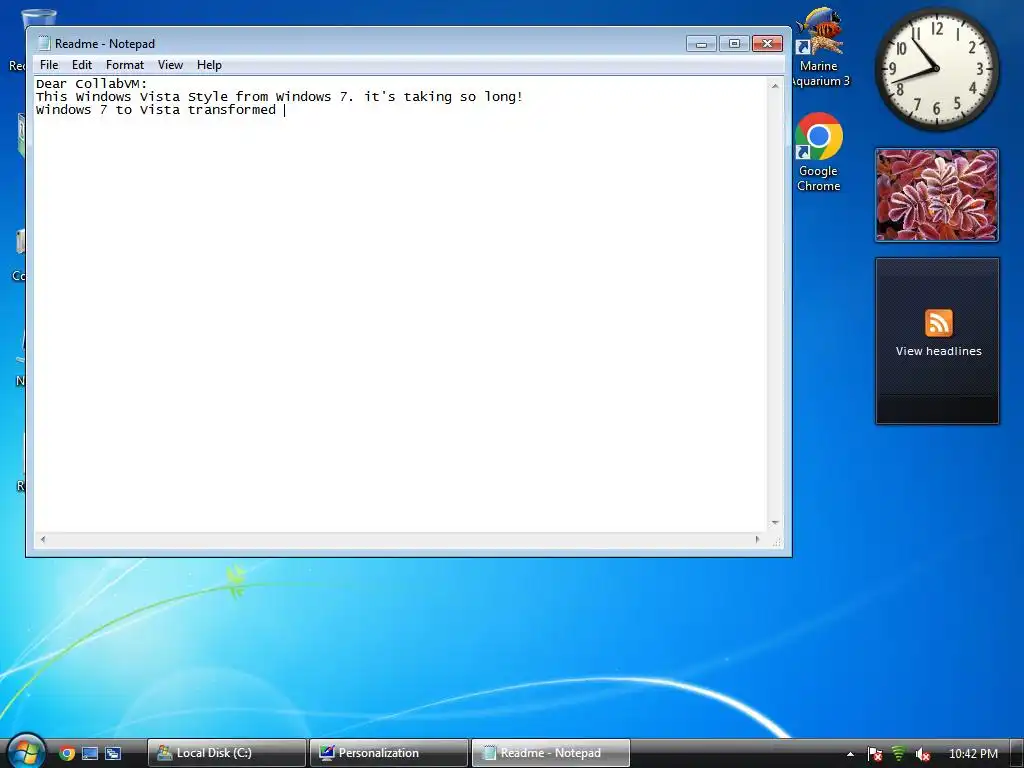Screen dimensions: 1024x768
Task: Open the Format menu in Notepad
Action: [x=125, y=65]
